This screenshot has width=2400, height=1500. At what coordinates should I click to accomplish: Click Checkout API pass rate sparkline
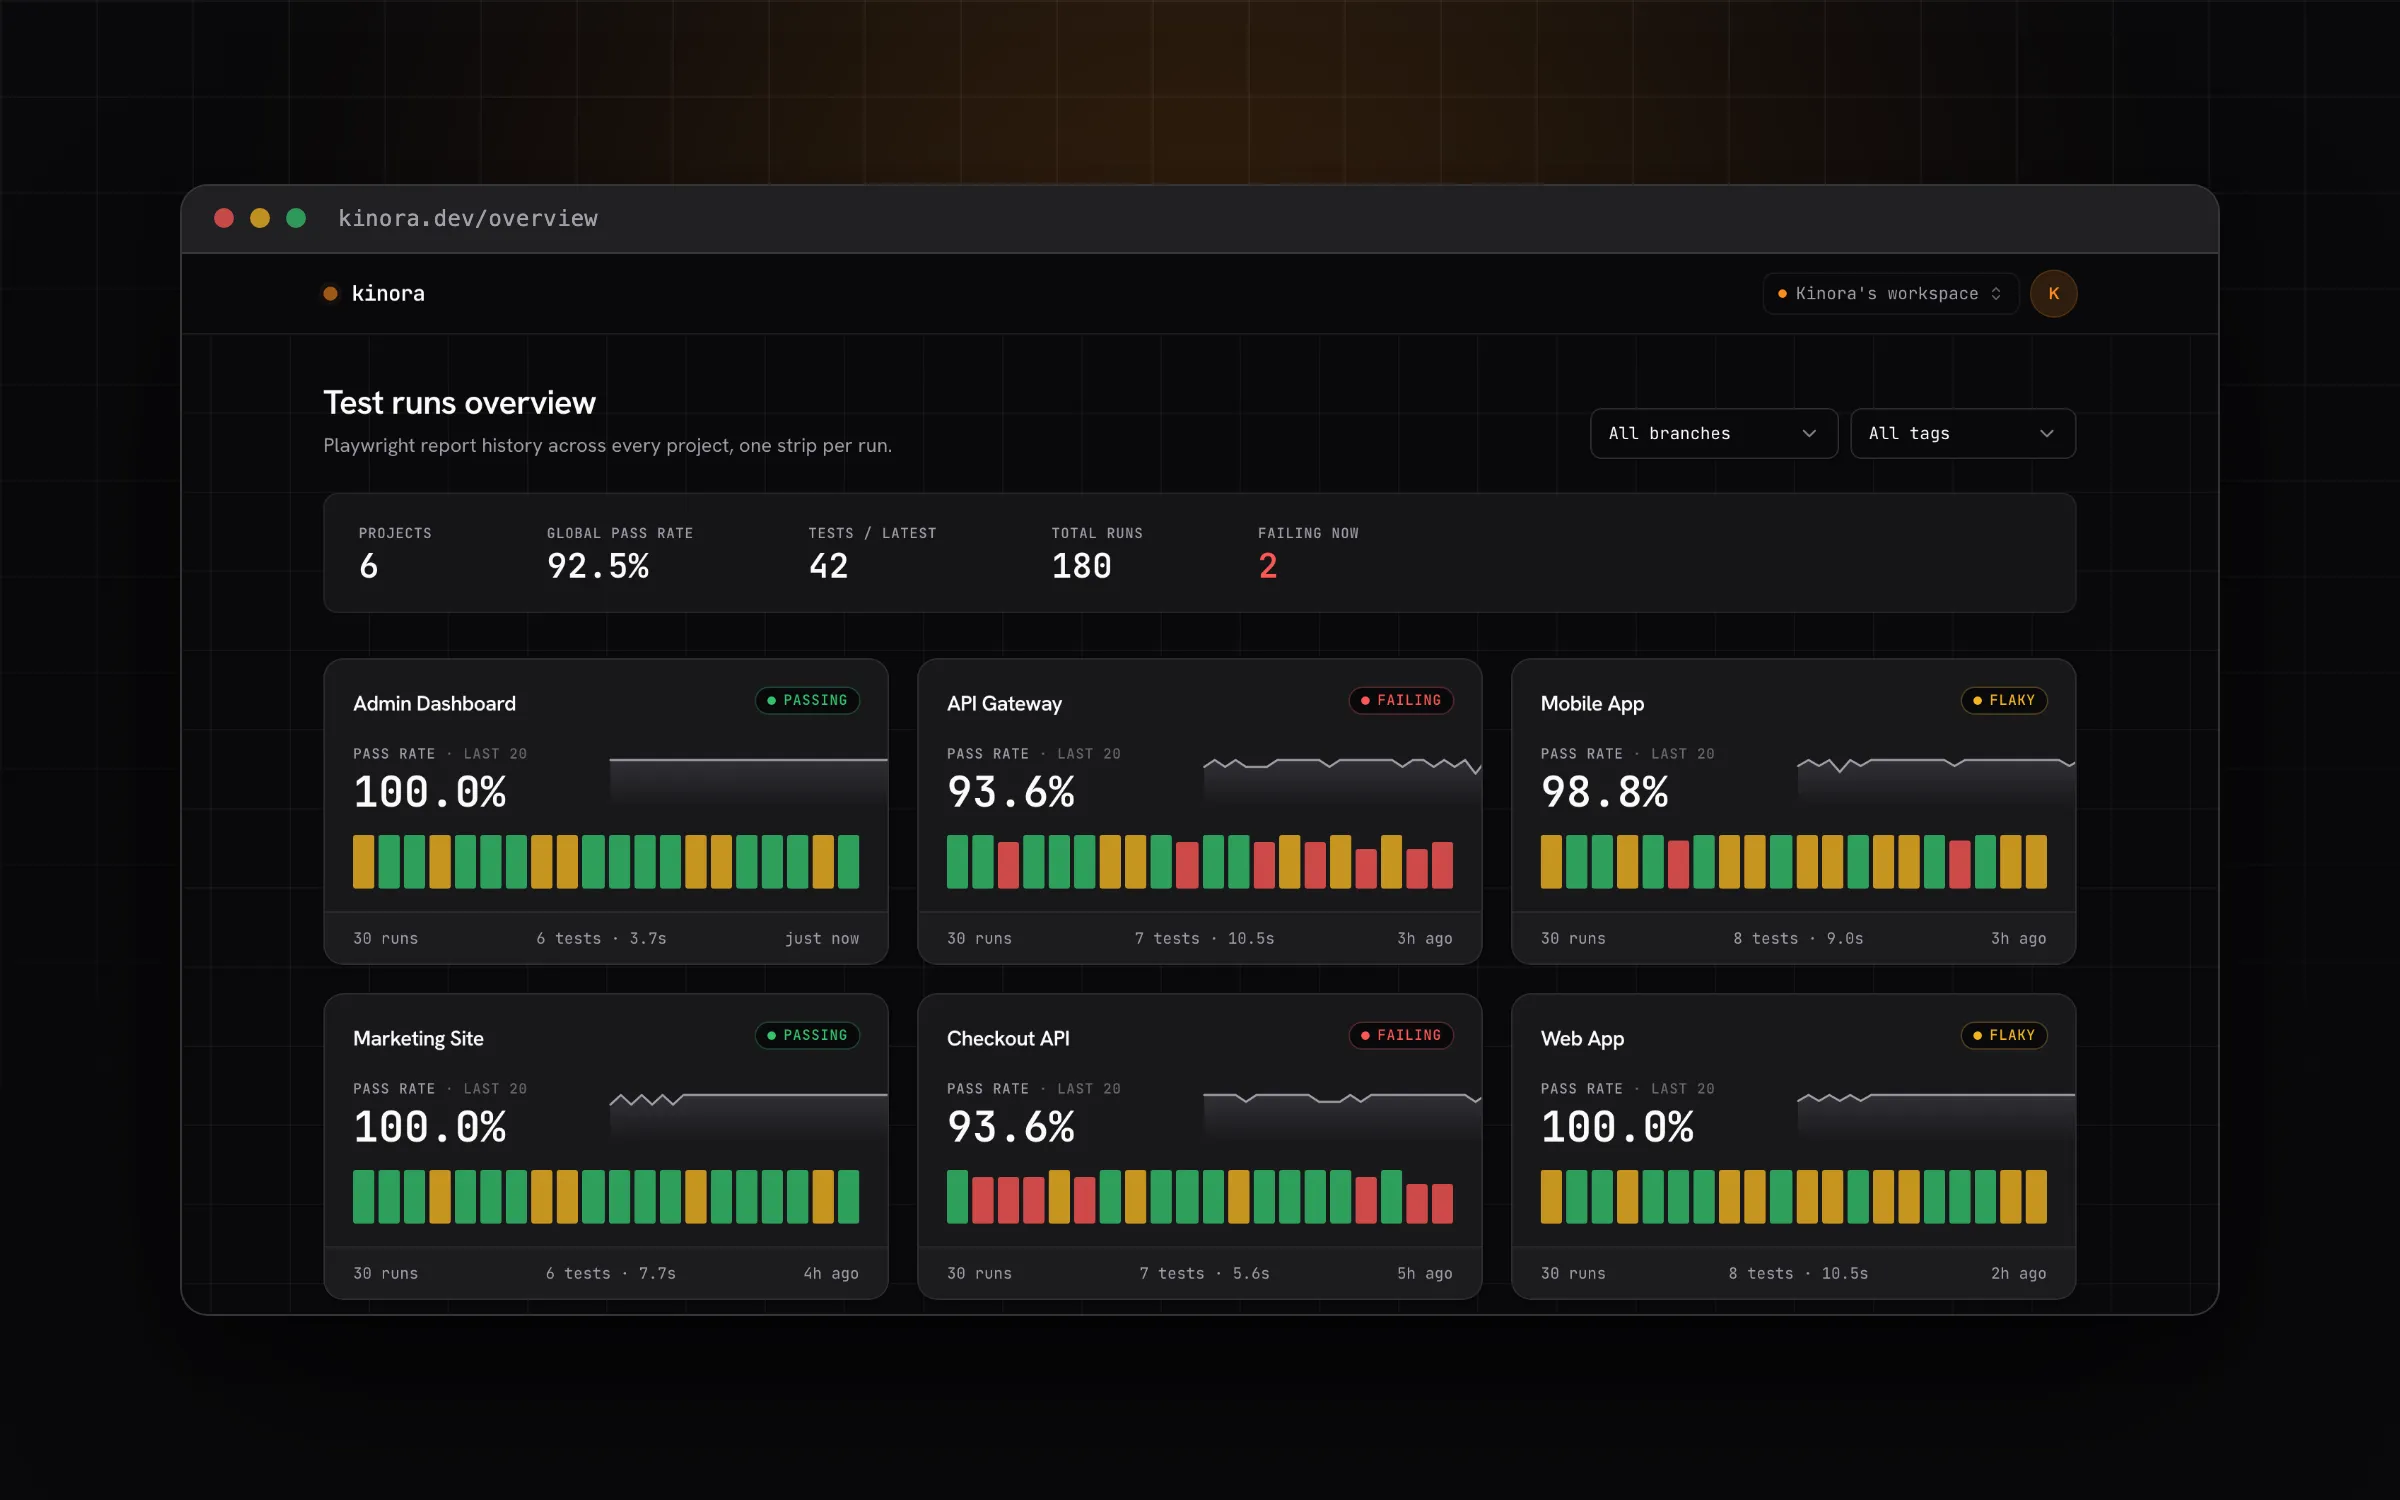(x=1342, y=1115)
